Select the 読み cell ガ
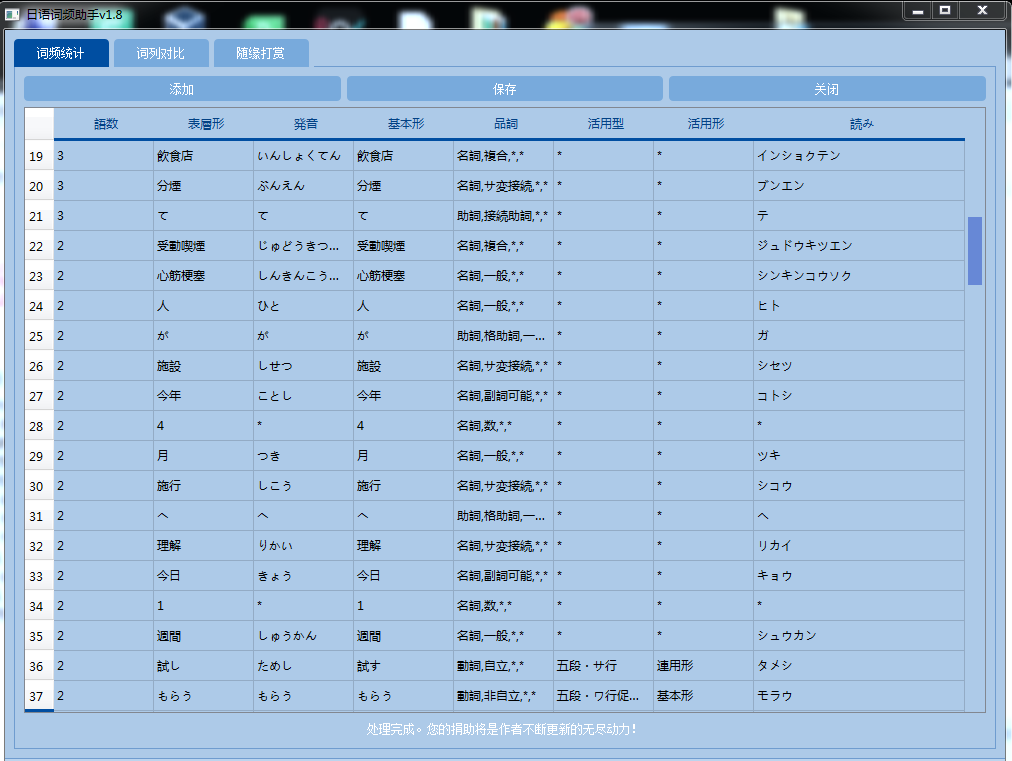Screen dimensions: 1012x761 point(859,336)
